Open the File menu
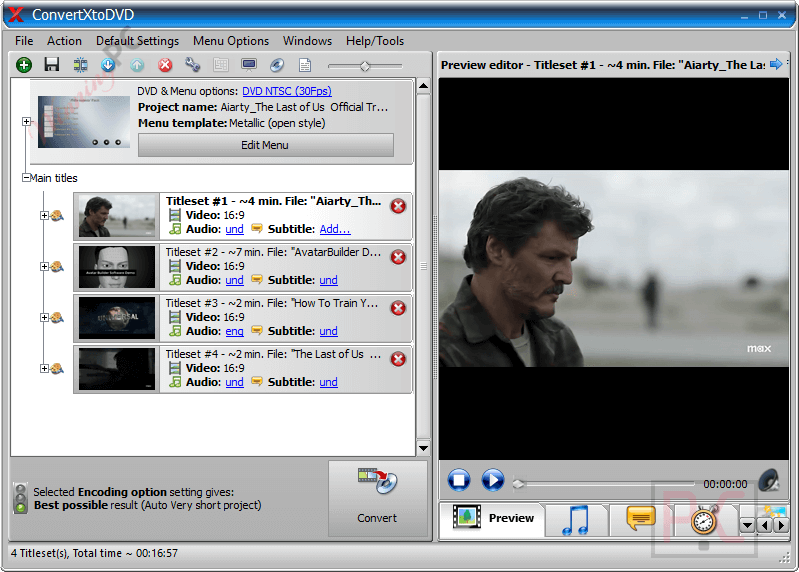 coord(24,41)
